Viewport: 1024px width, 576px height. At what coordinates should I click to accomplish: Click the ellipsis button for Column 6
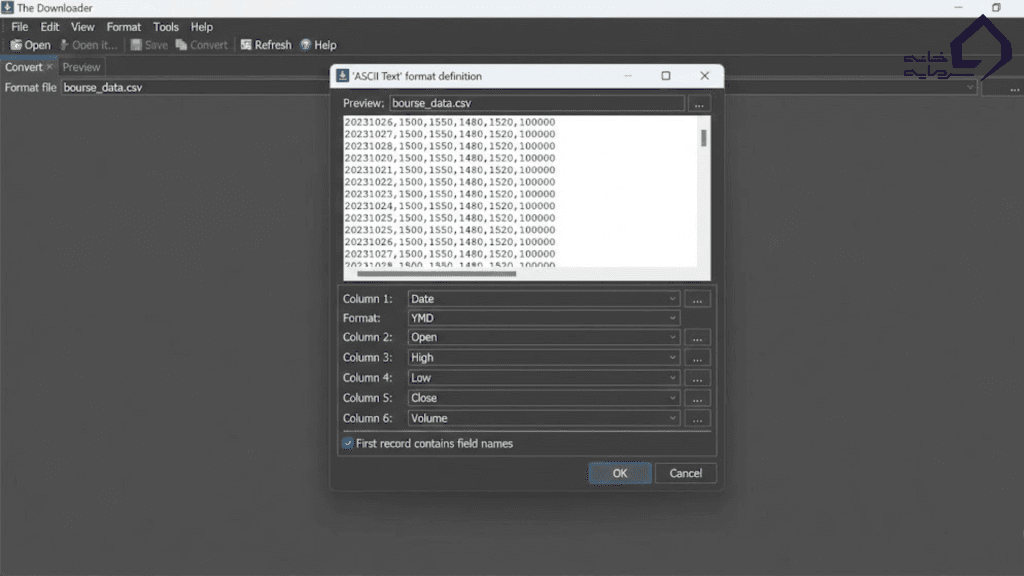click(x=699, y=419)
